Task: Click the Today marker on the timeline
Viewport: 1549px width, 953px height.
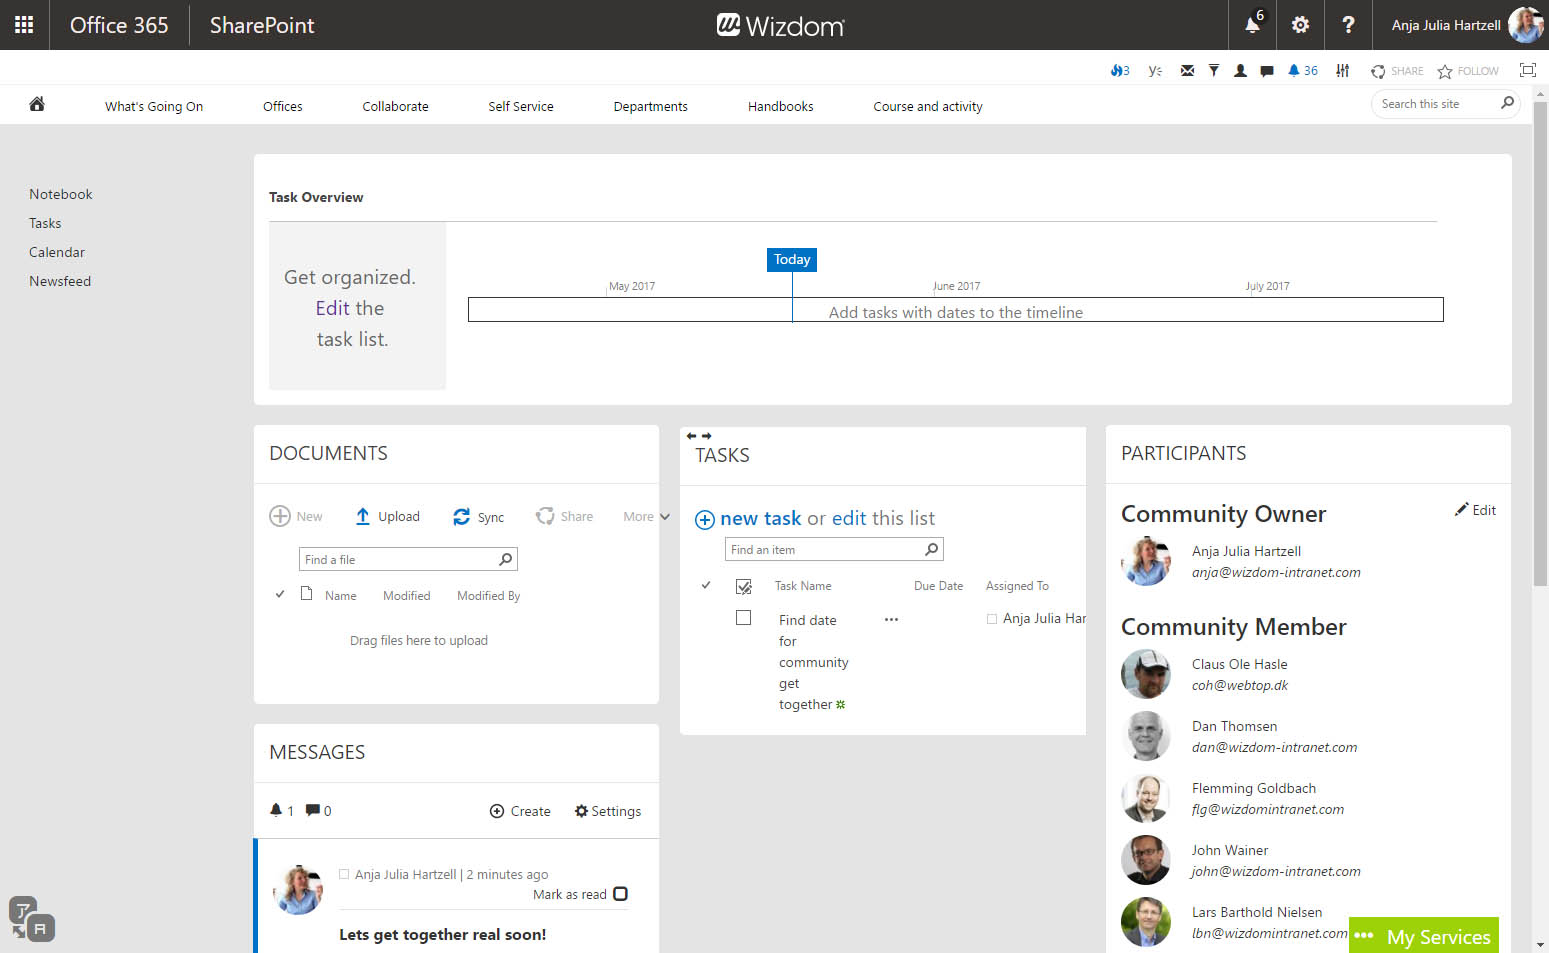Action: point(792,259)
